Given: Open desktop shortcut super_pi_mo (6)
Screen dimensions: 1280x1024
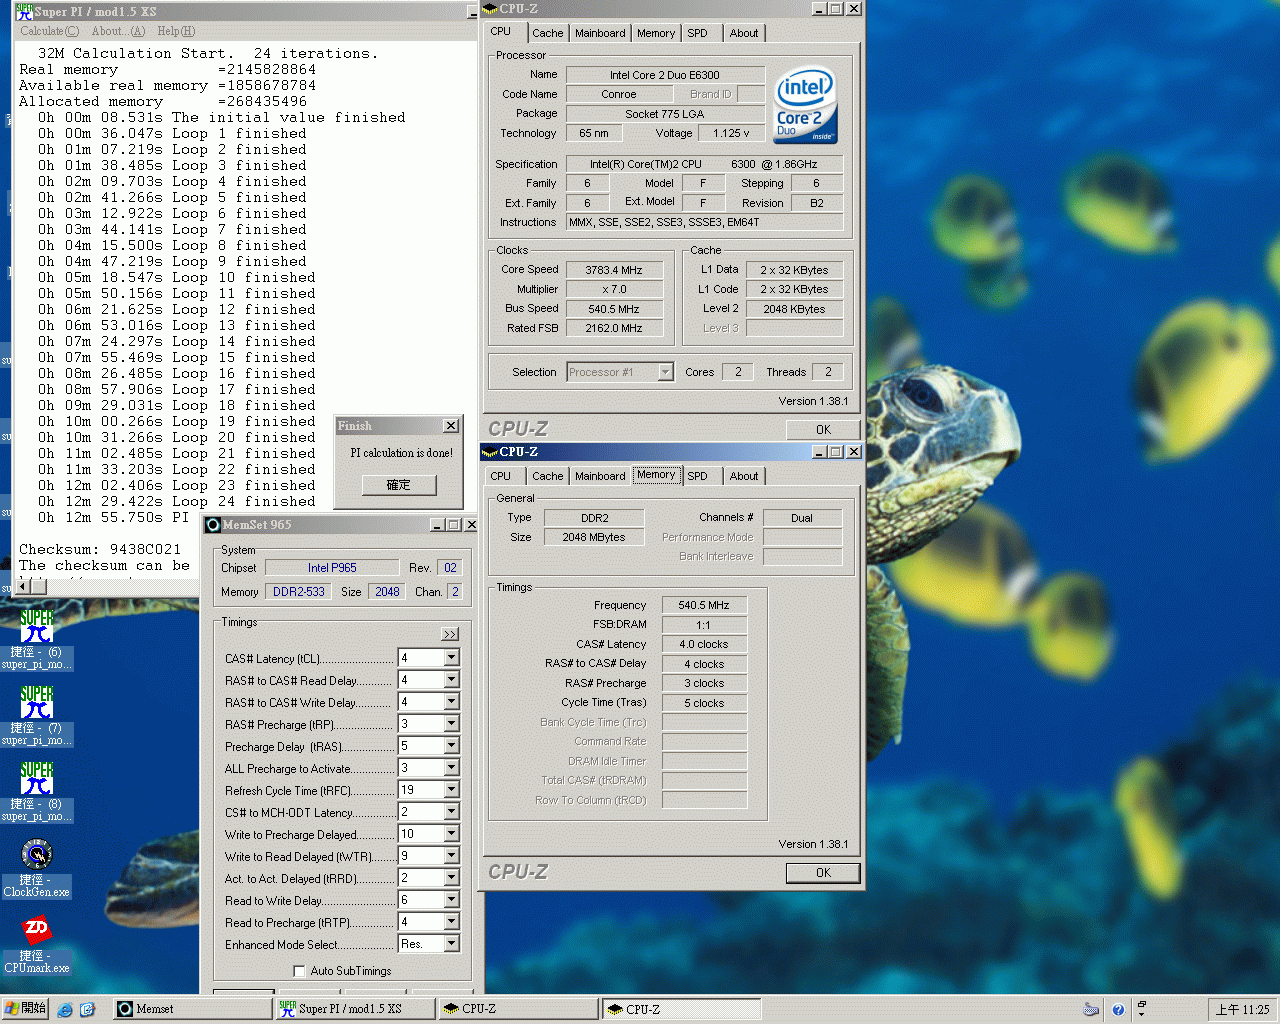Looking at the screenshot, I should point(37,639).
